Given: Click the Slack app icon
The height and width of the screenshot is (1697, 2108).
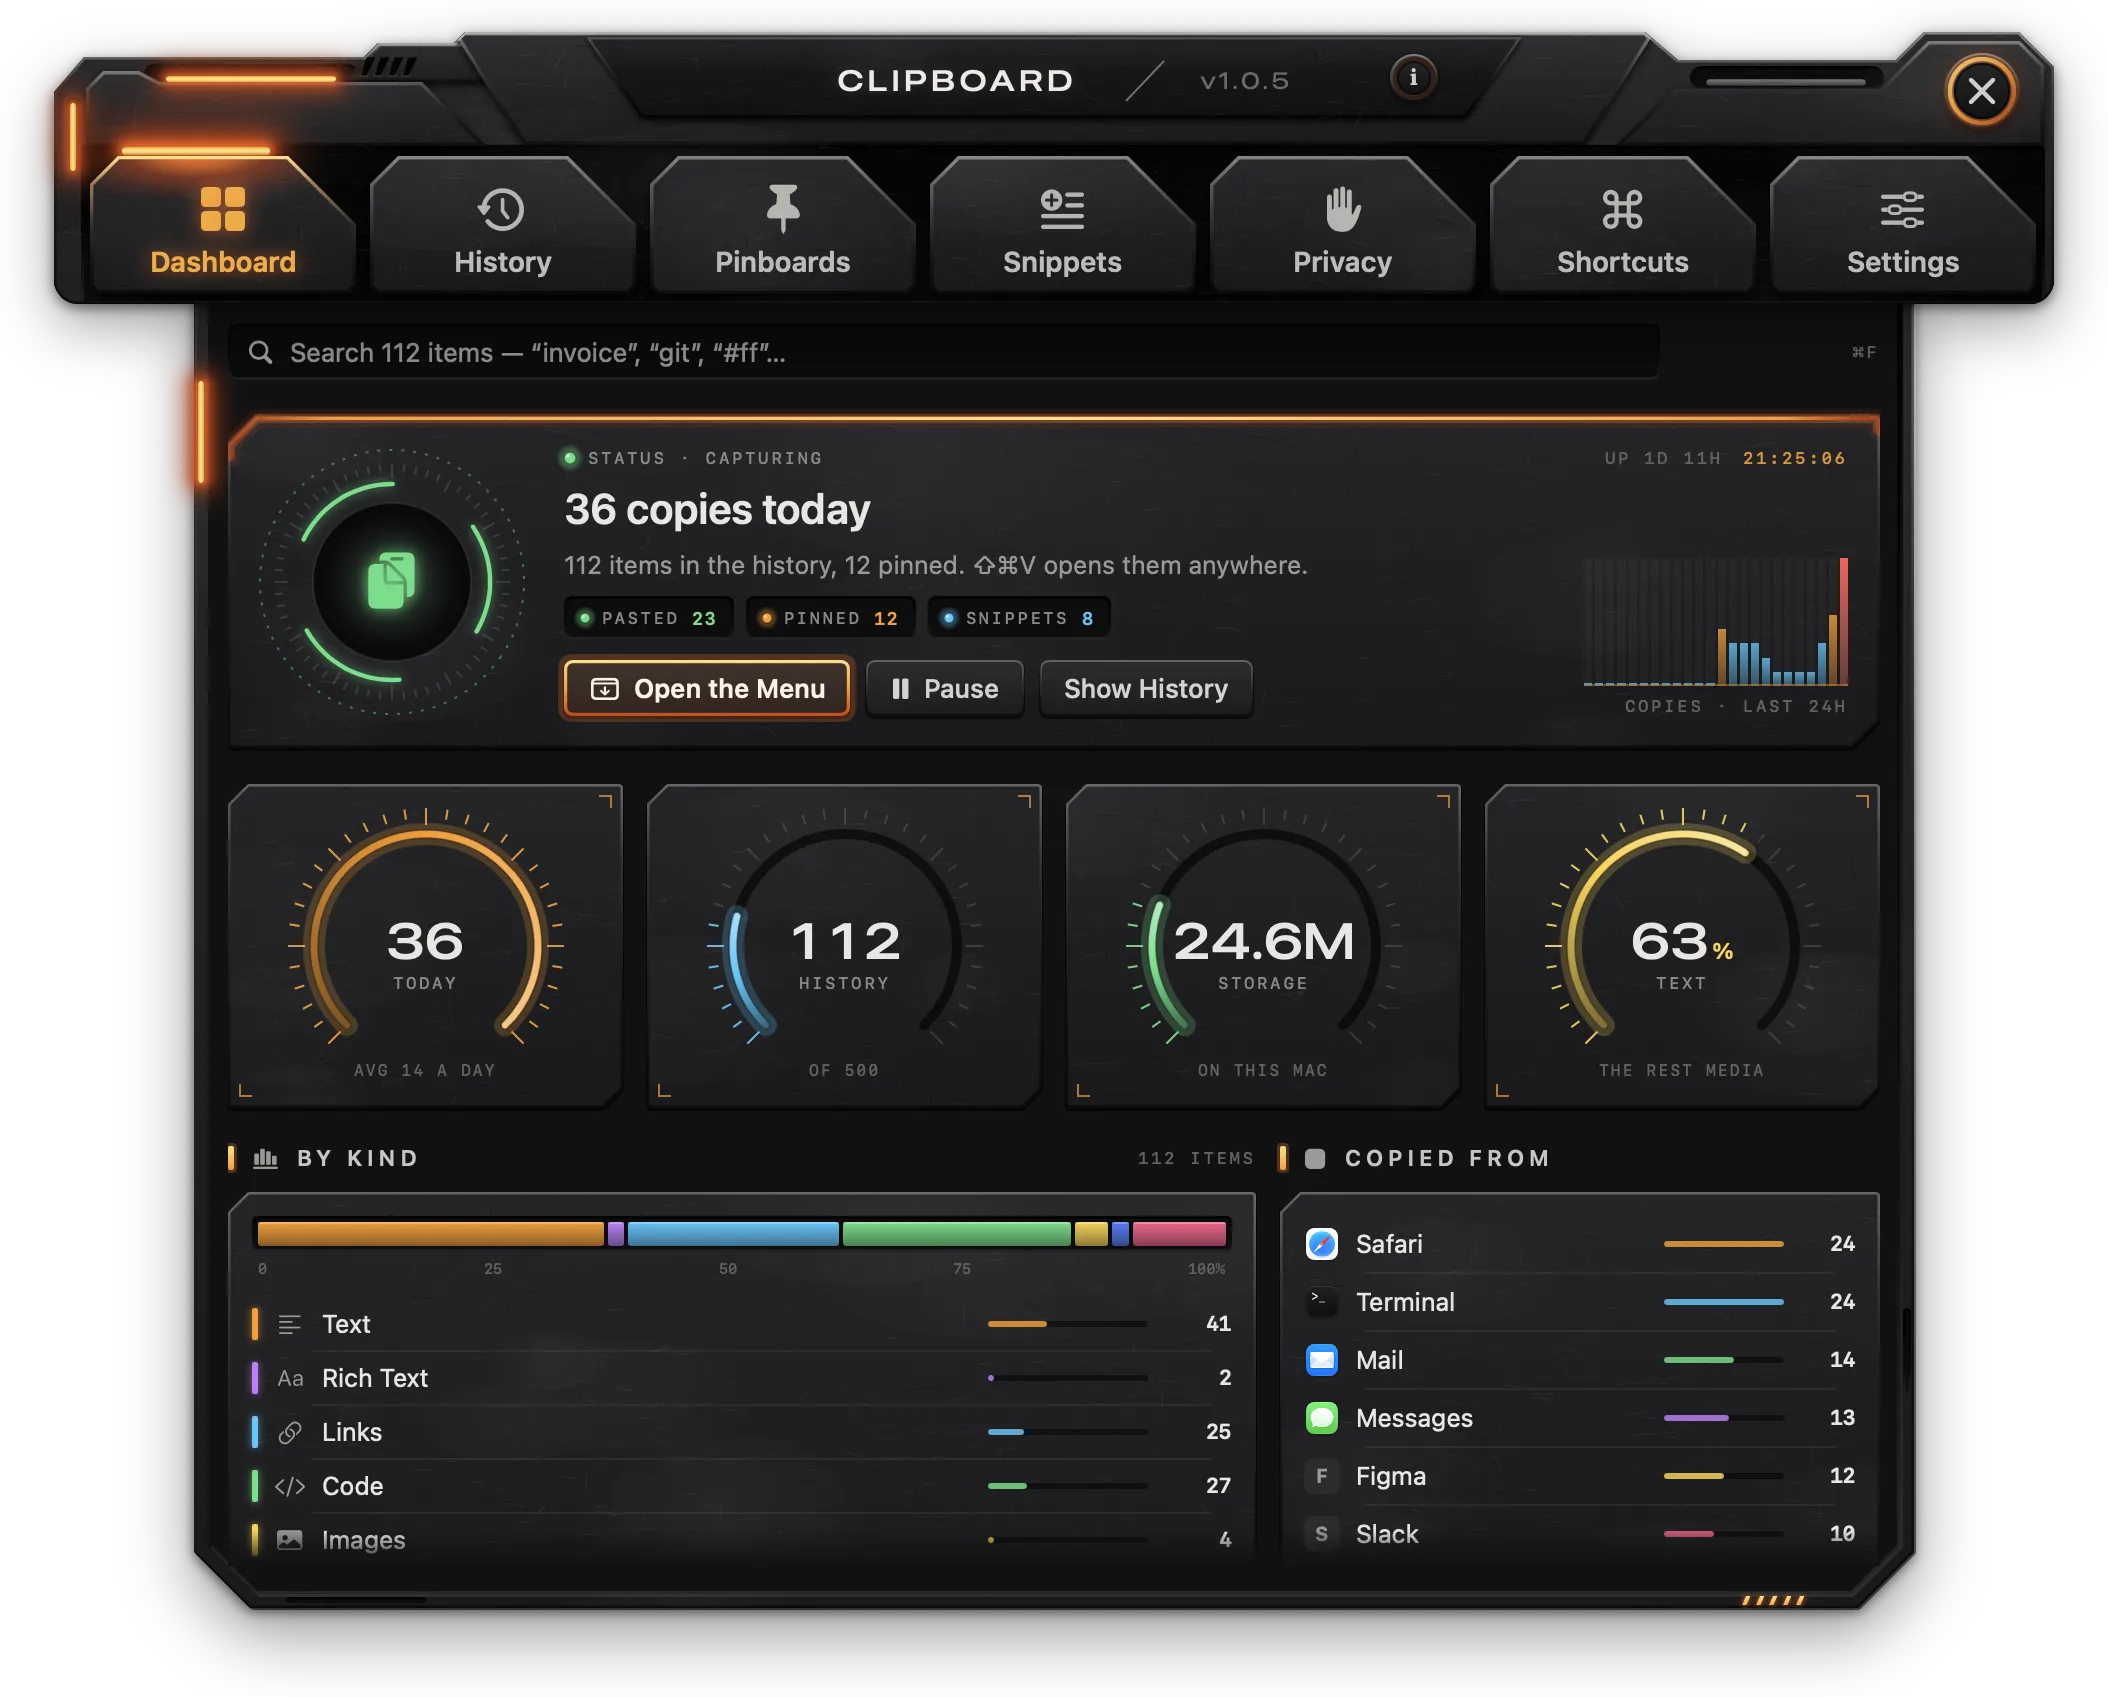Looking at the screenshot, I should (x=1322, y=1534).
